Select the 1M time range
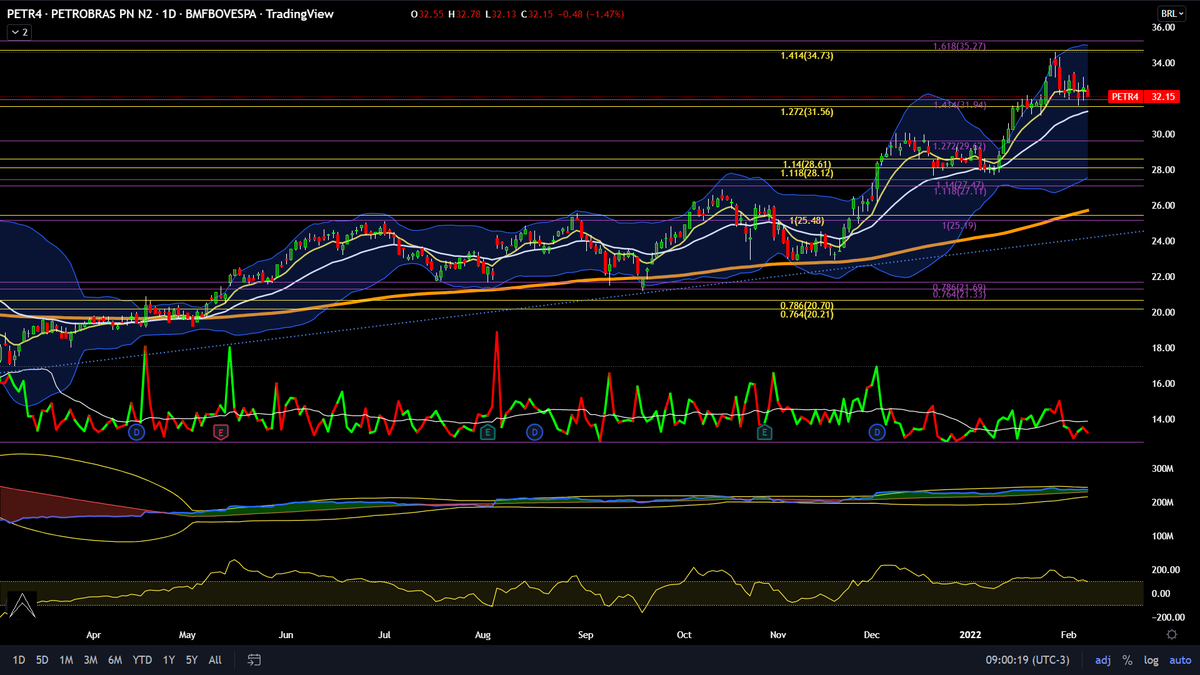This screenshot has height=675, width=1200. click(66, 660)
